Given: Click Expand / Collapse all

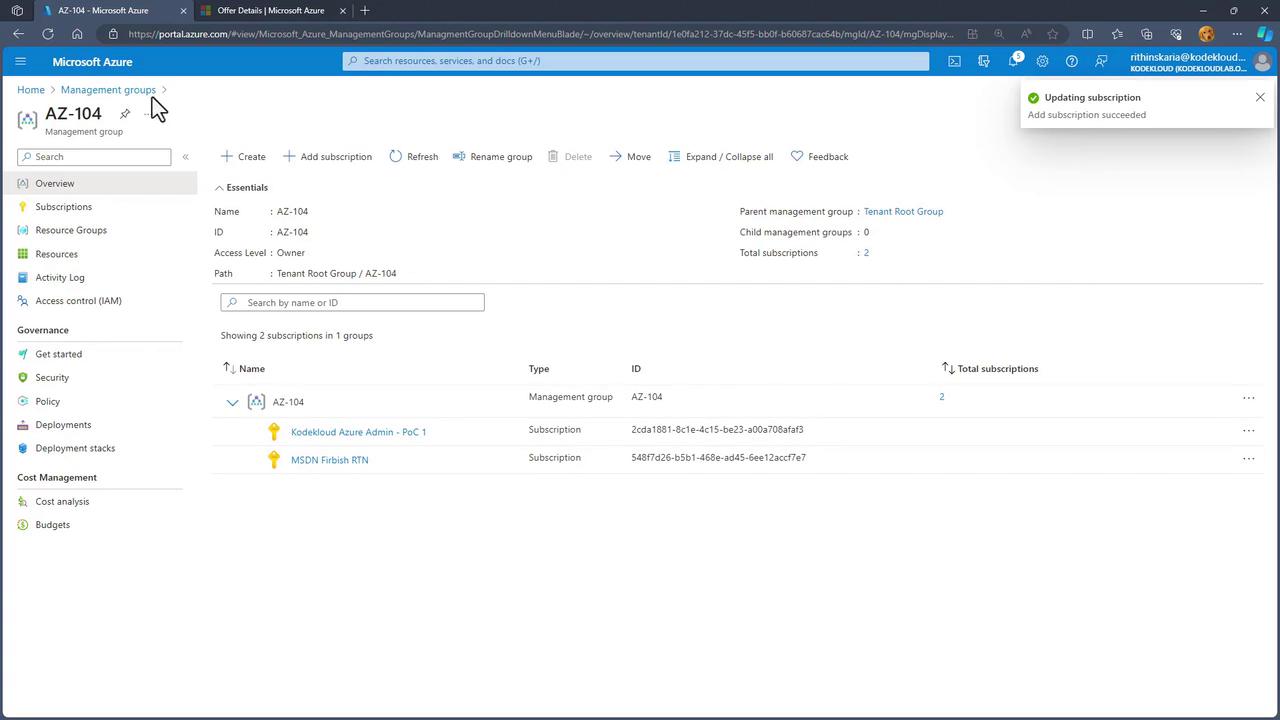Looking at the screenshot, I should pos(720,157).
